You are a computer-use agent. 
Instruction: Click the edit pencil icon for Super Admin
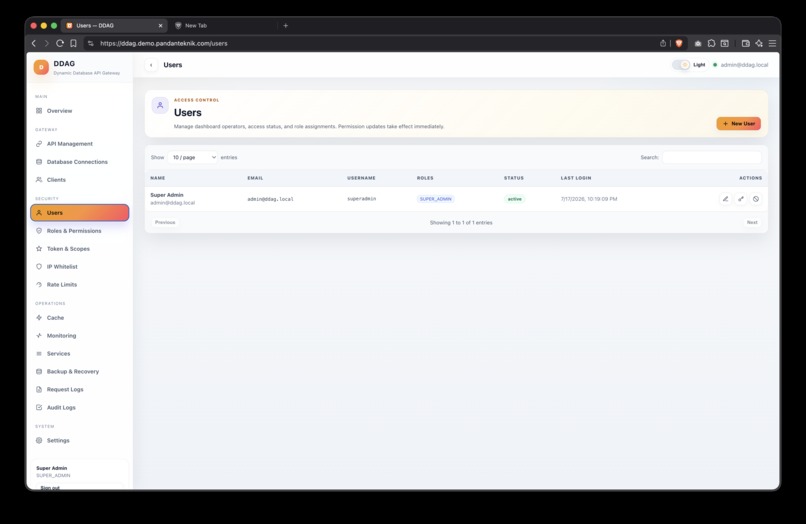point(725,199)
